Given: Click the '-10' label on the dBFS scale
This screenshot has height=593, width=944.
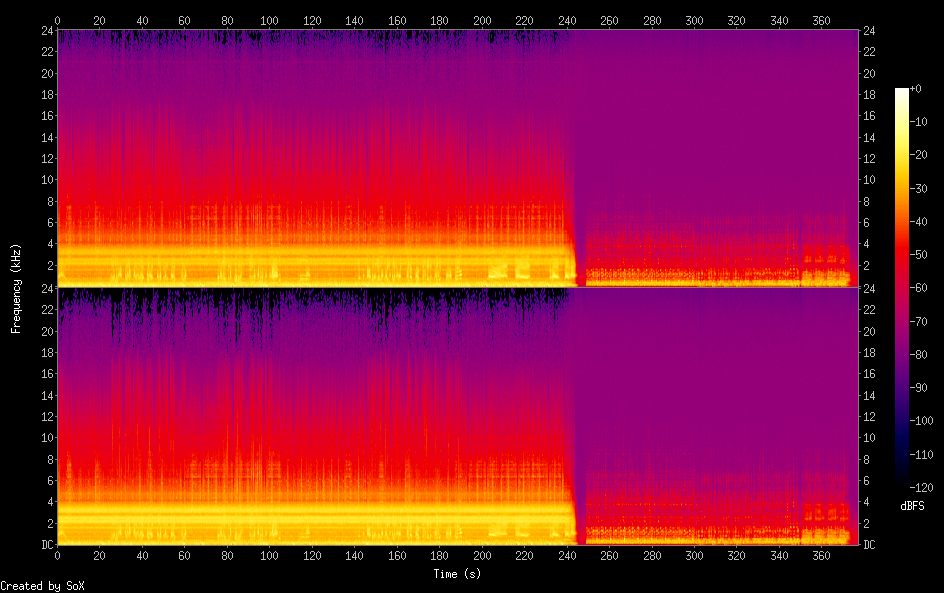Looking at the screenshot, I should (919, 122).
